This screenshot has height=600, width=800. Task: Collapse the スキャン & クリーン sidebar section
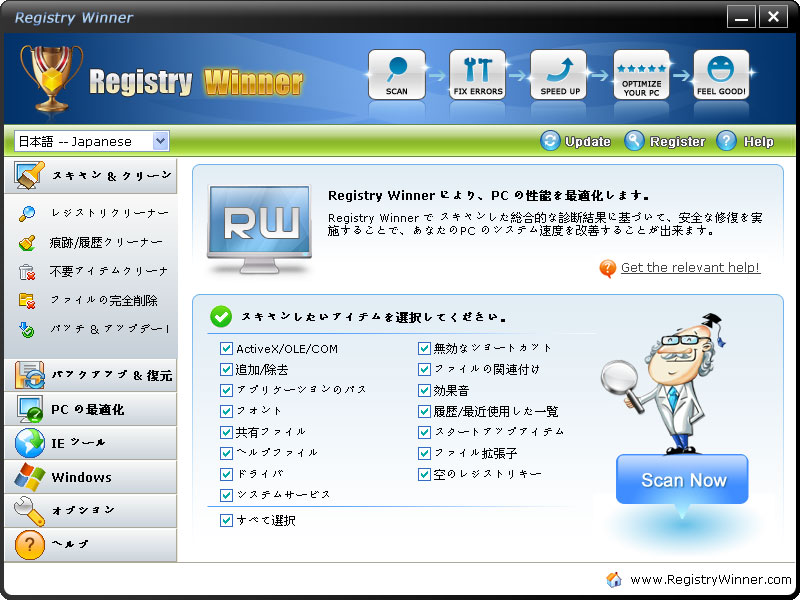pyautogui.click(x=91, y=176)
